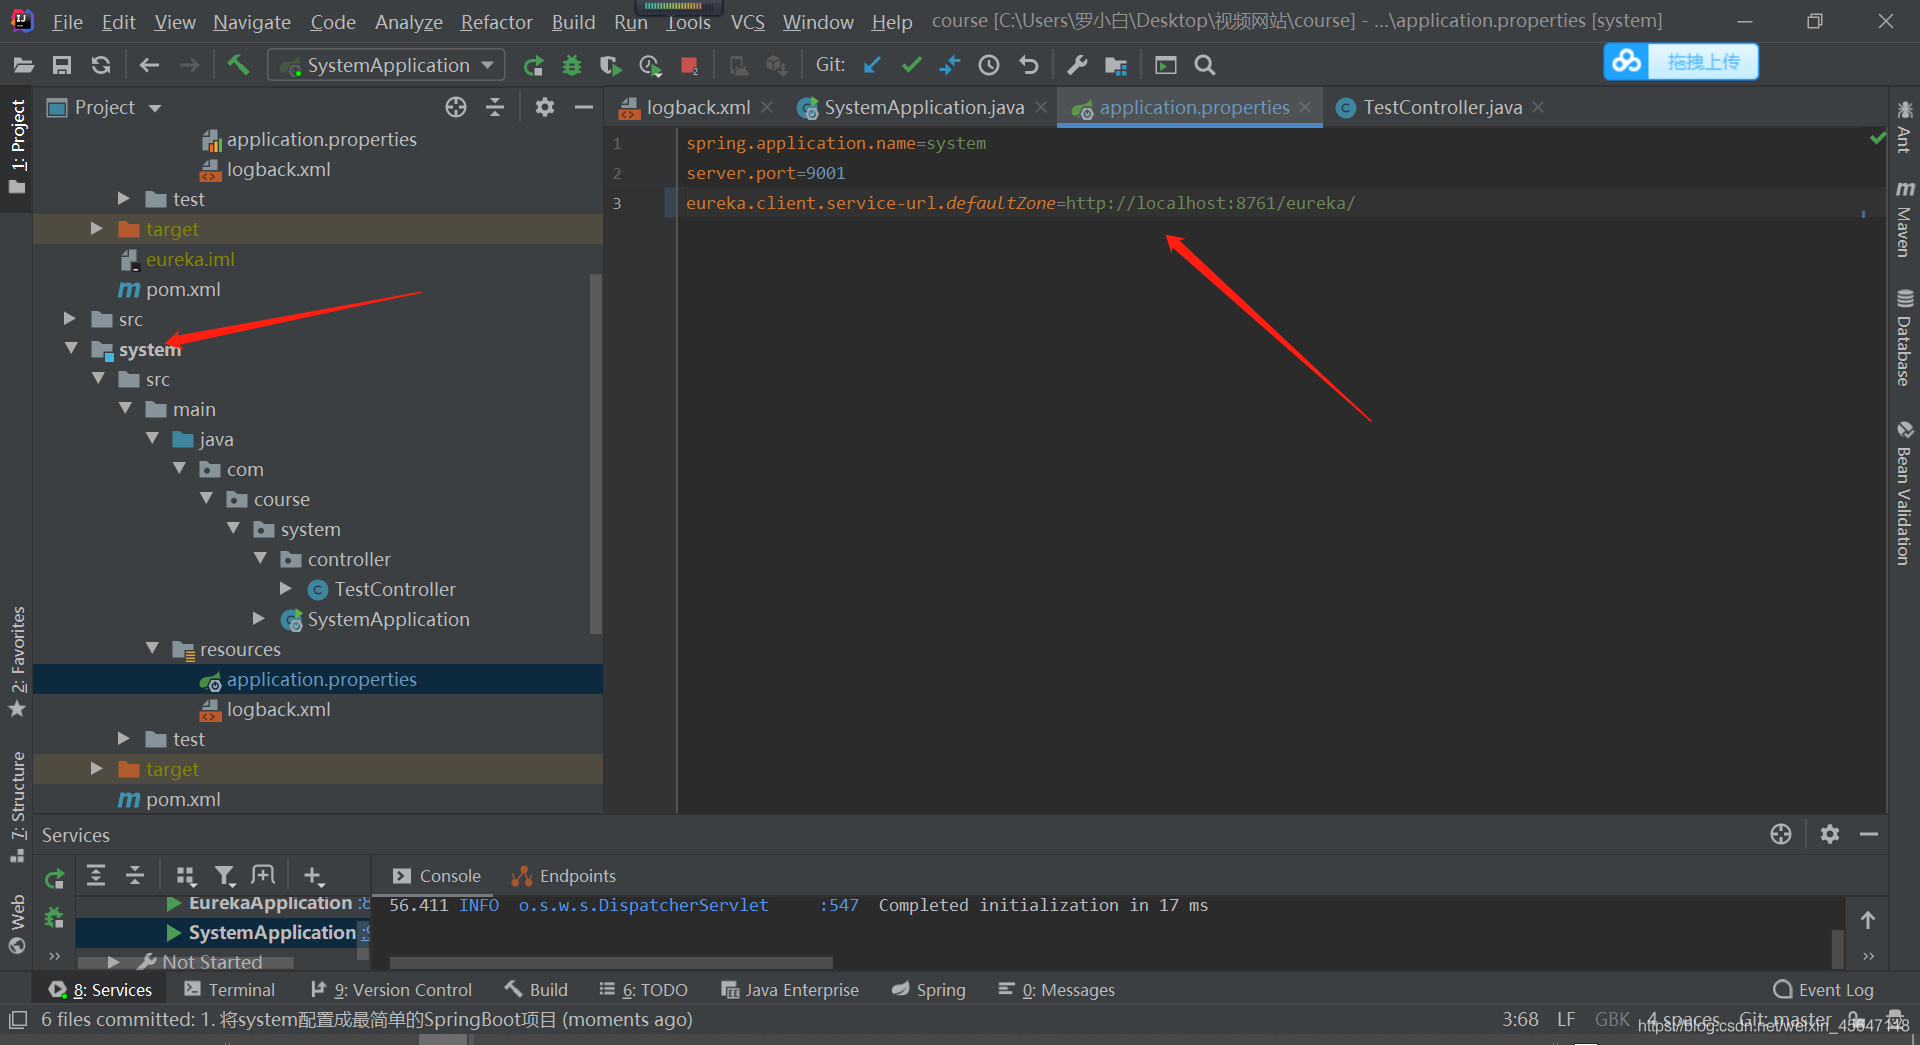The height and width of the screenshot is (1045, 1920).
Task: Click the cloud upload button
Action: [x=1681, y=62]
